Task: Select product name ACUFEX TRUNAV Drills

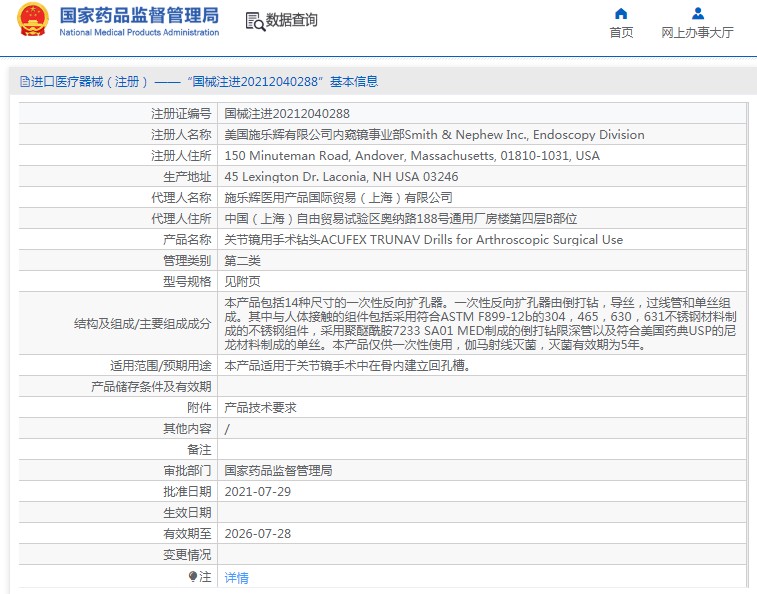Action: [423, 240]
